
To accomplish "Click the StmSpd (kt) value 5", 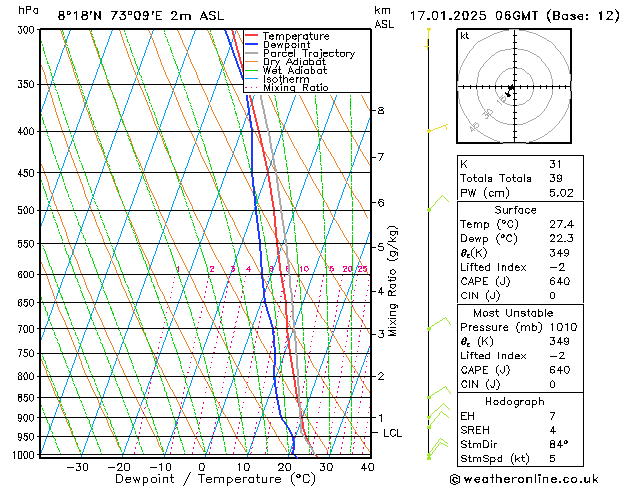I will (552, 458).
